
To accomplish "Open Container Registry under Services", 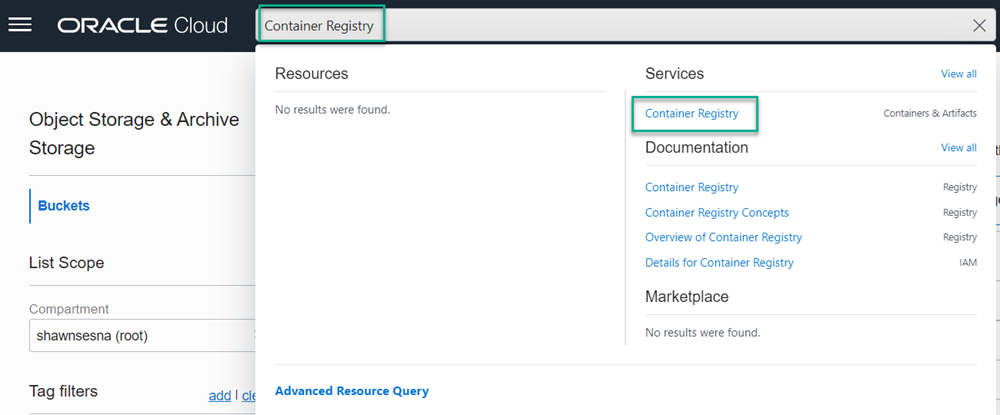I will coord(692,114).
